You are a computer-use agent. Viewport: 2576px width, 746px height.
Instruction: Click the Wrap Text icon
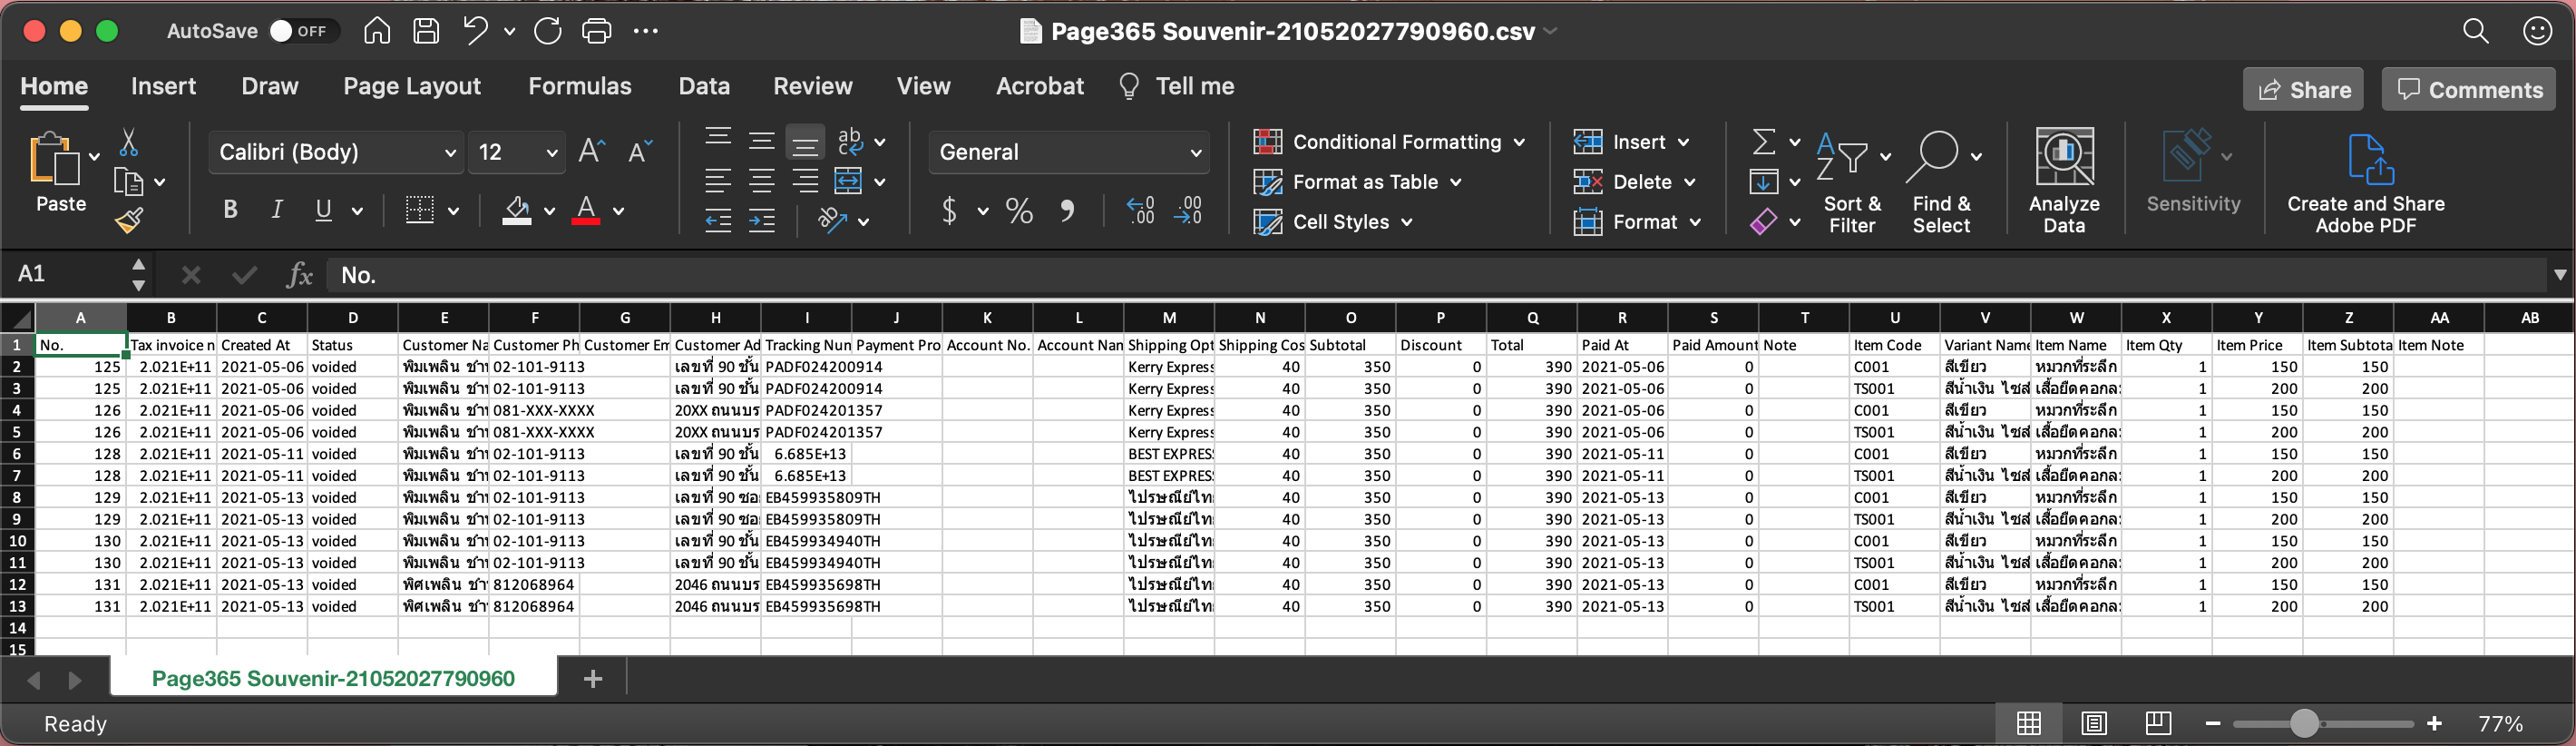click(x=850, y=142)
